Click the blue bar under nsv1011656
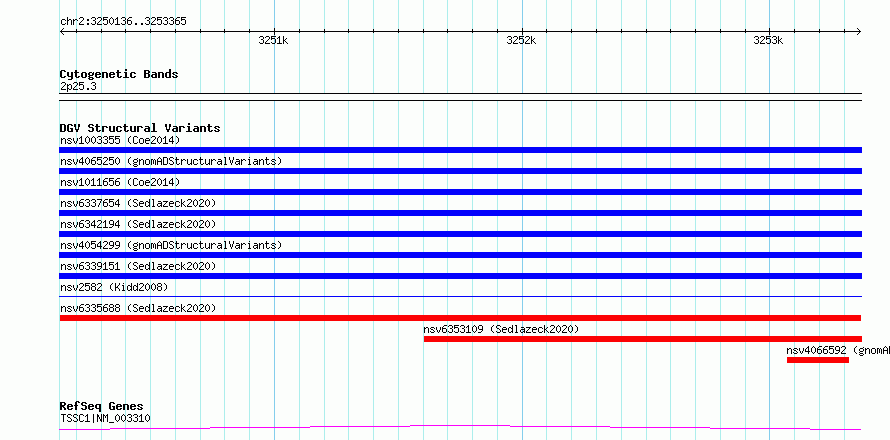 click(460, 192)
